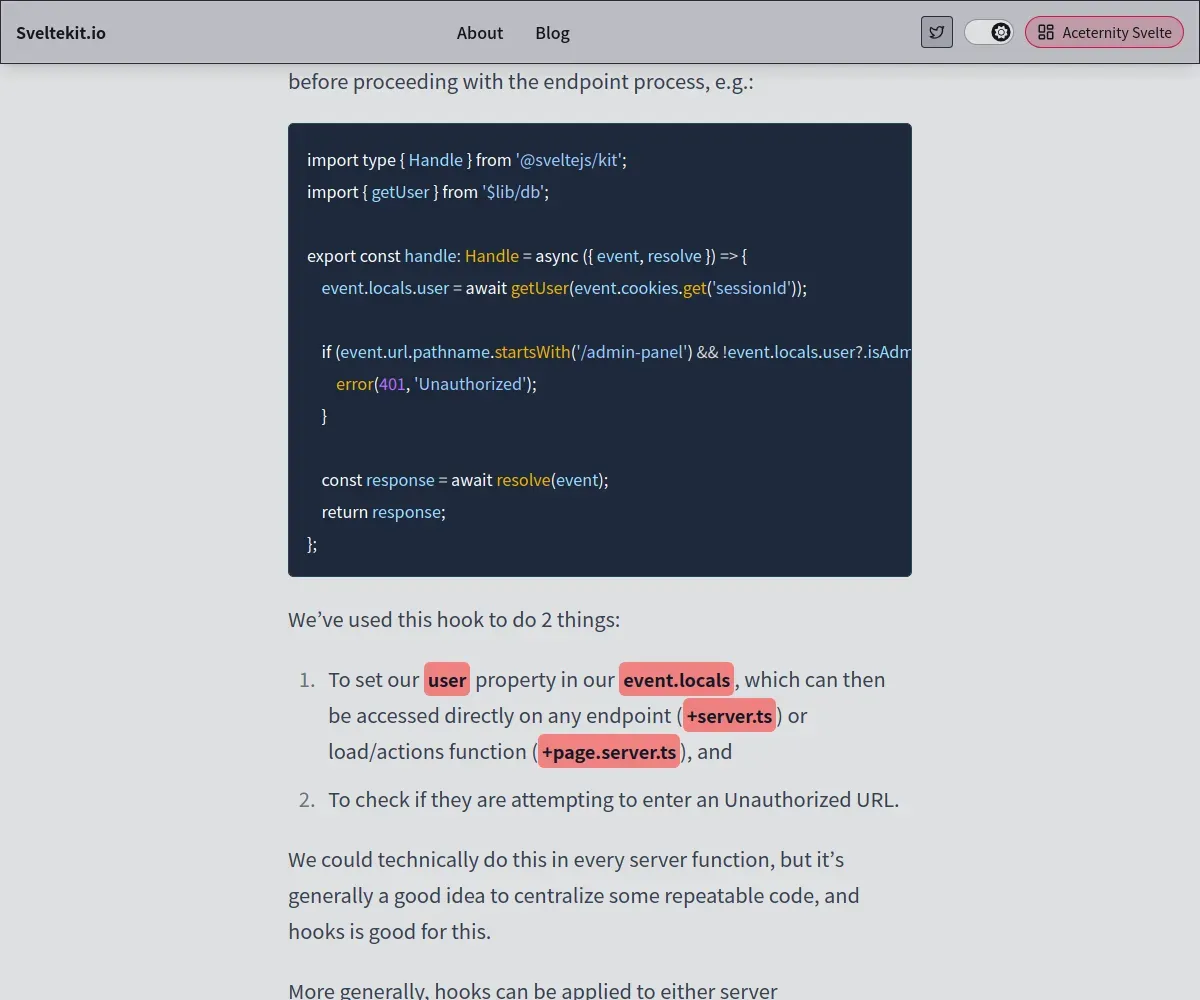Click the 401 status code number
Viewport: 1200px width, 1000px height.
392,384
